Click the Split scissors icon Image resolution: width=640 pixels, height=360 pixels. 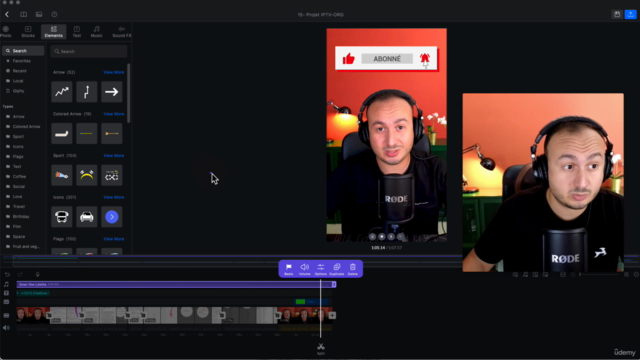(x=321, y=348)
